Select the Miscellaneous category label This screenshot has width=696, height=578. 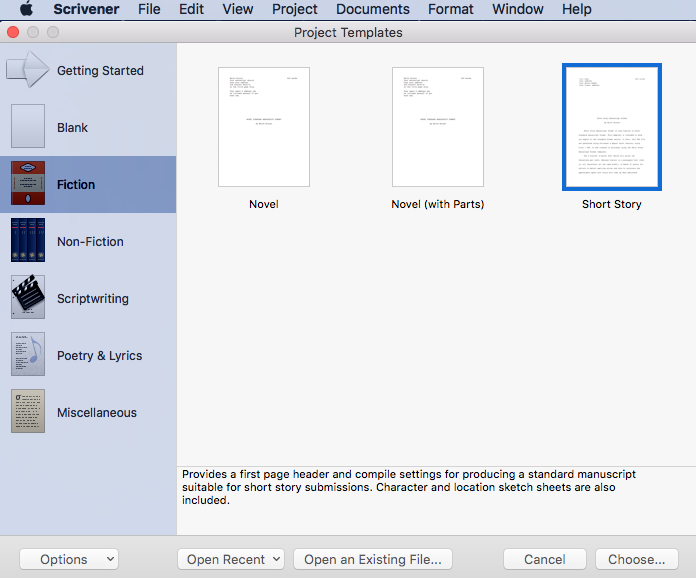coord(97,412)
